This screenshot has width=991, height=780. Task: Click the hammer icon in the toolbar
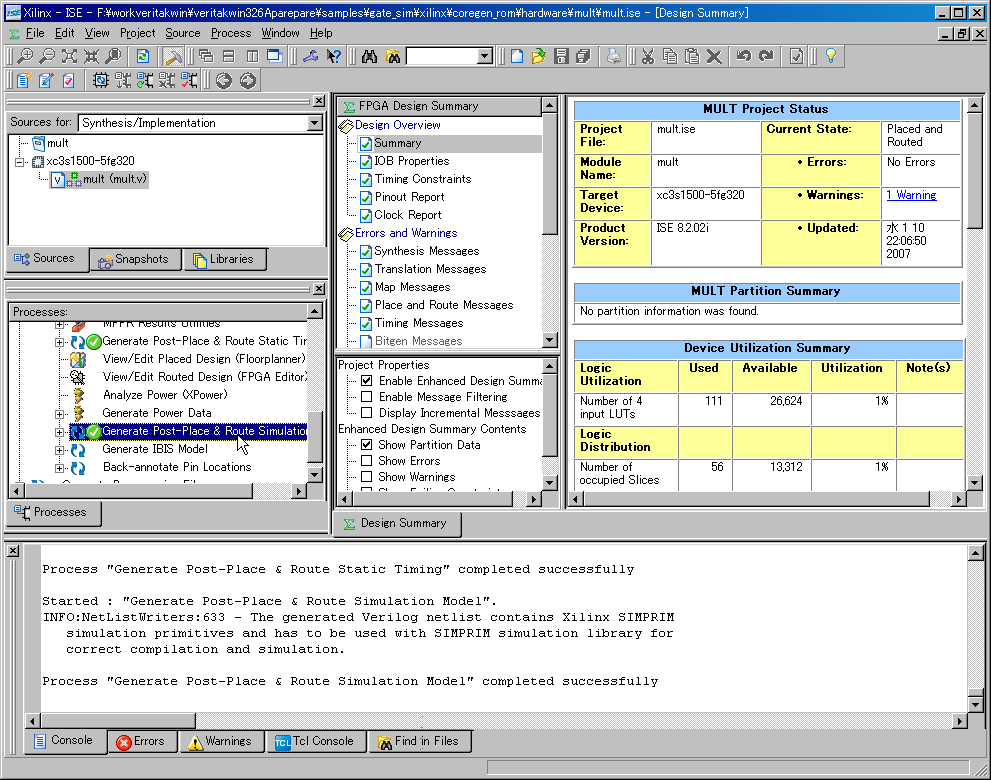point(172,56)
